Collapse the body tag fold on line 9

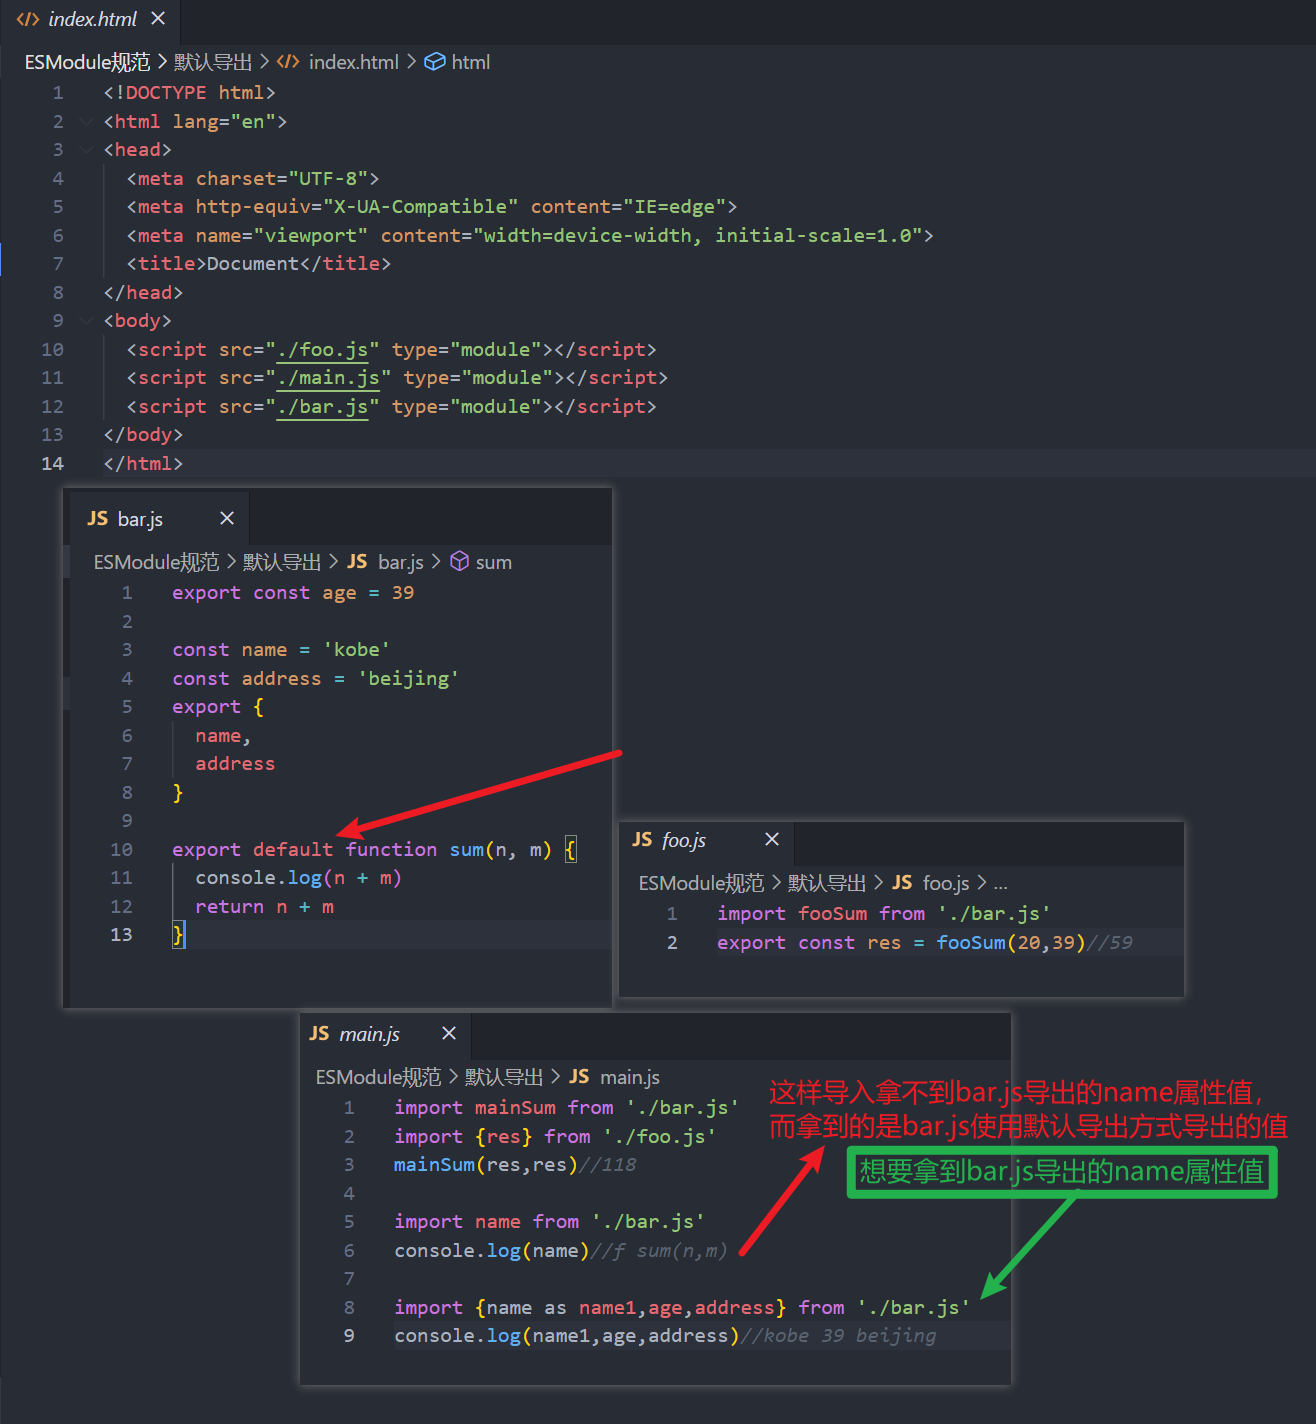click(88, 320)
